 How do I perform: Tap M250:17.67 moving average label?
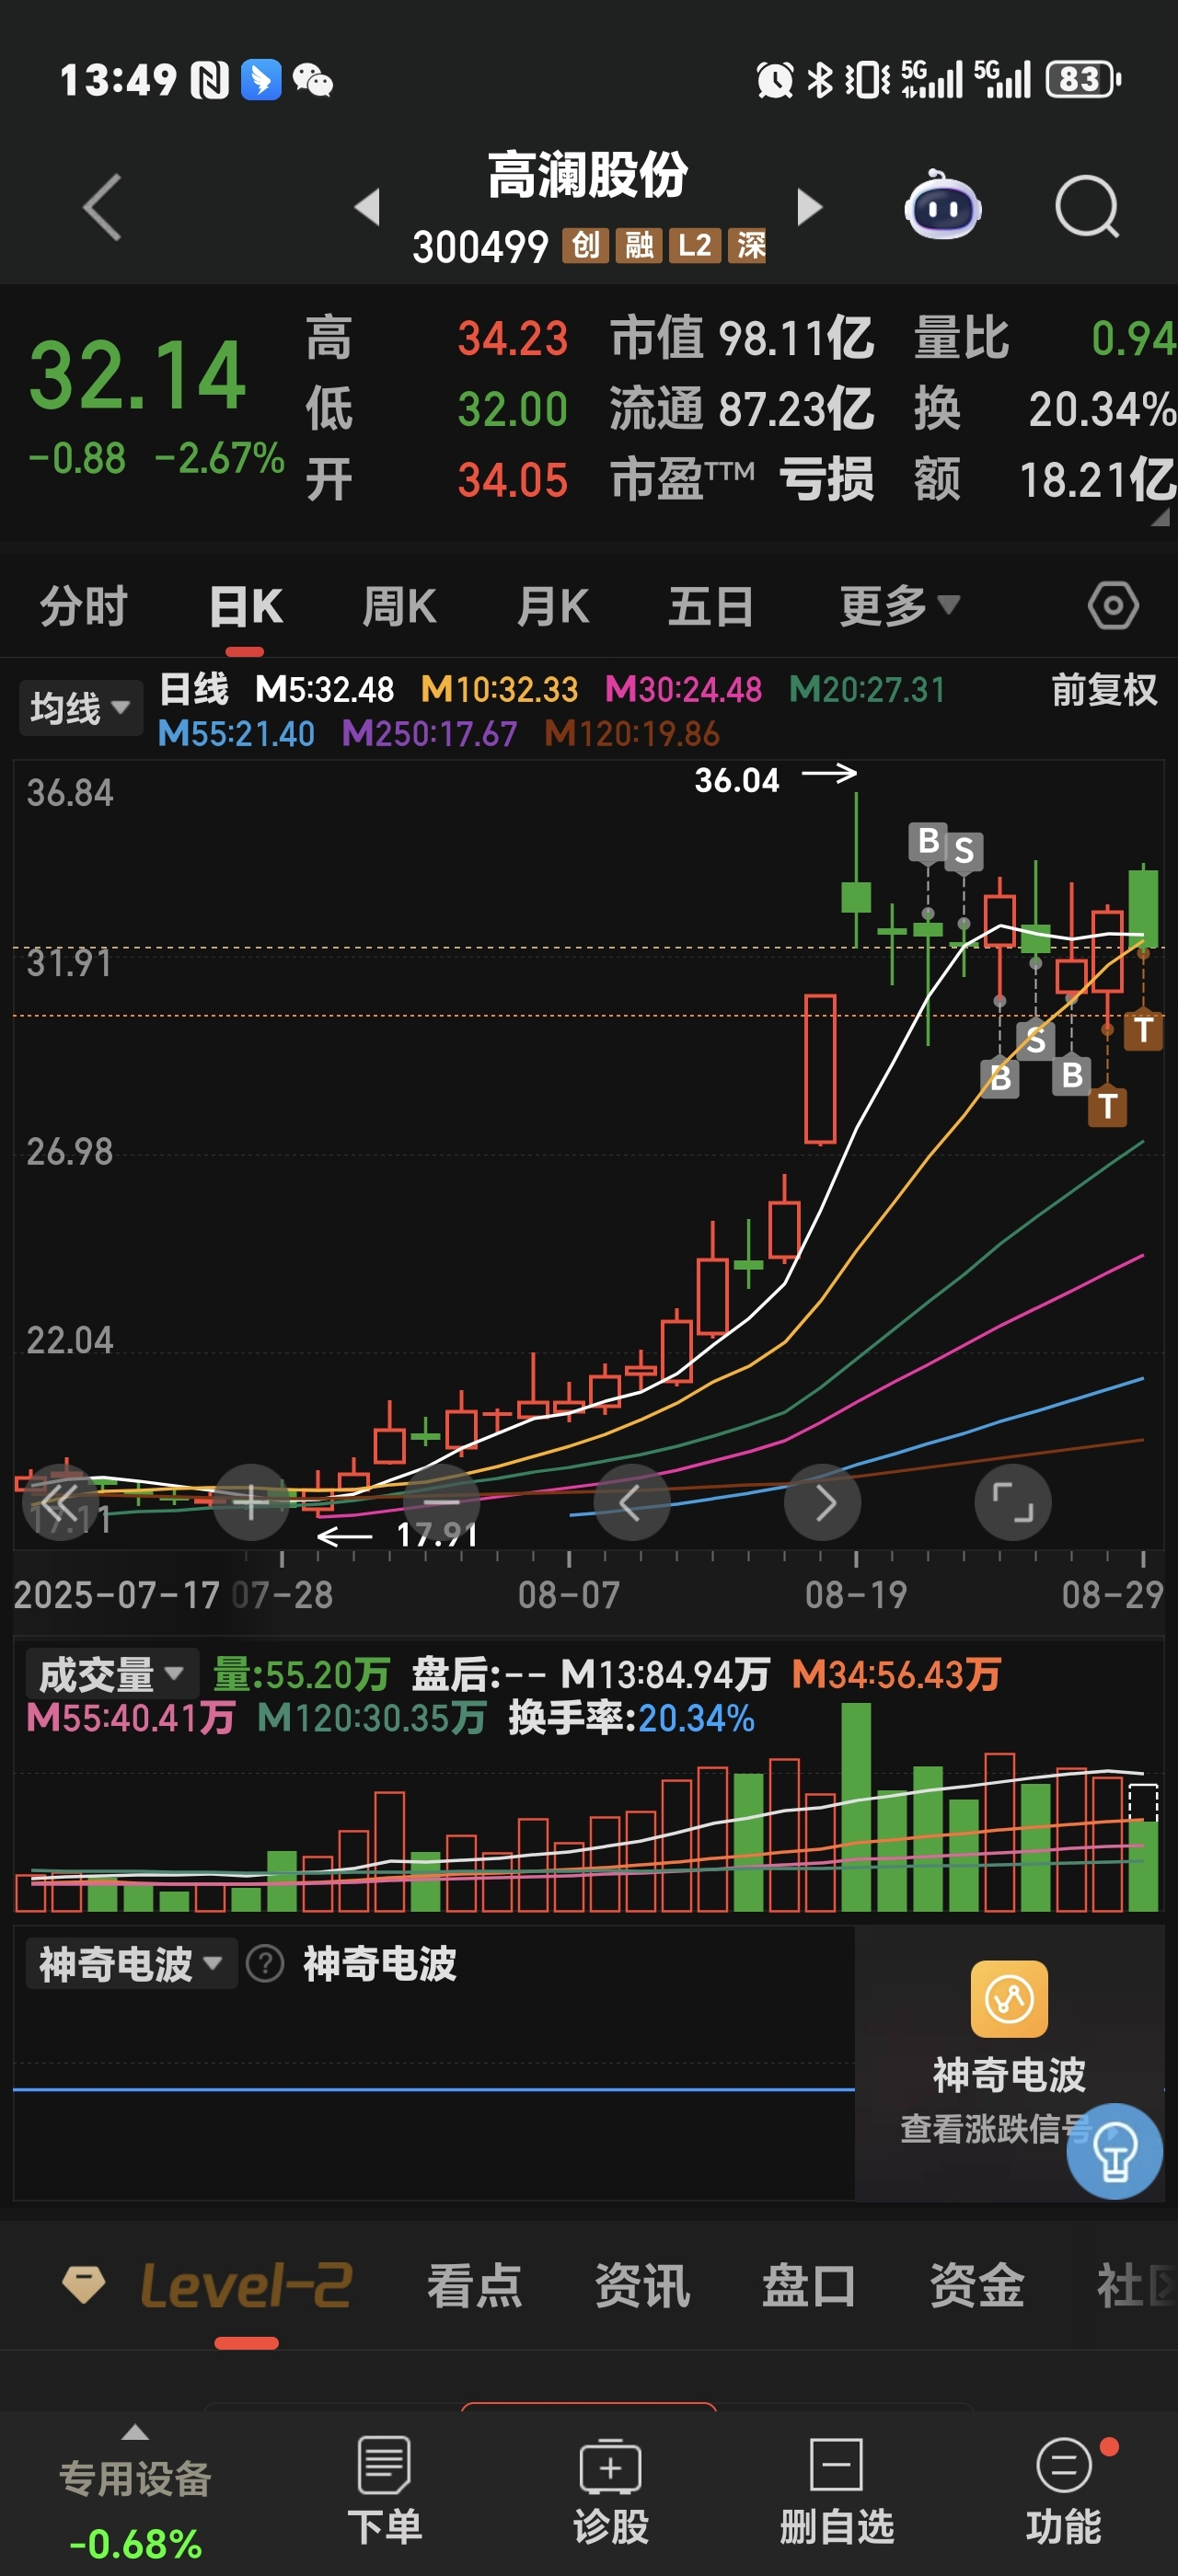[x=430, y=734]
